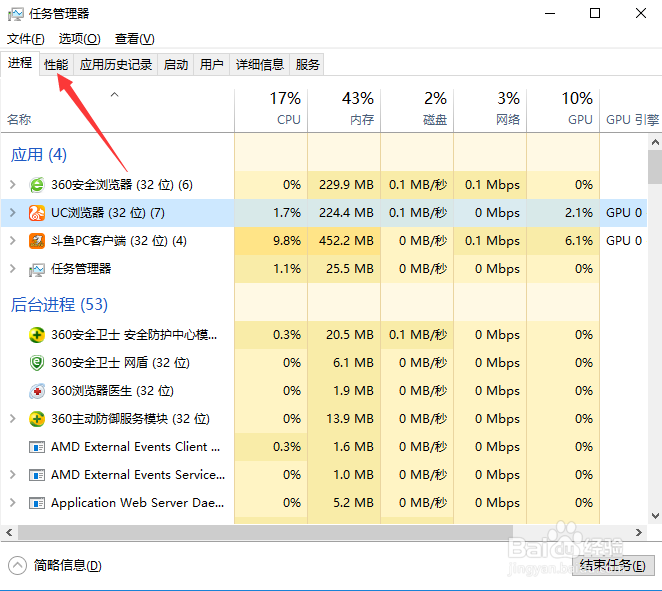Expand the 任务管理器 process row

(13, 269)
